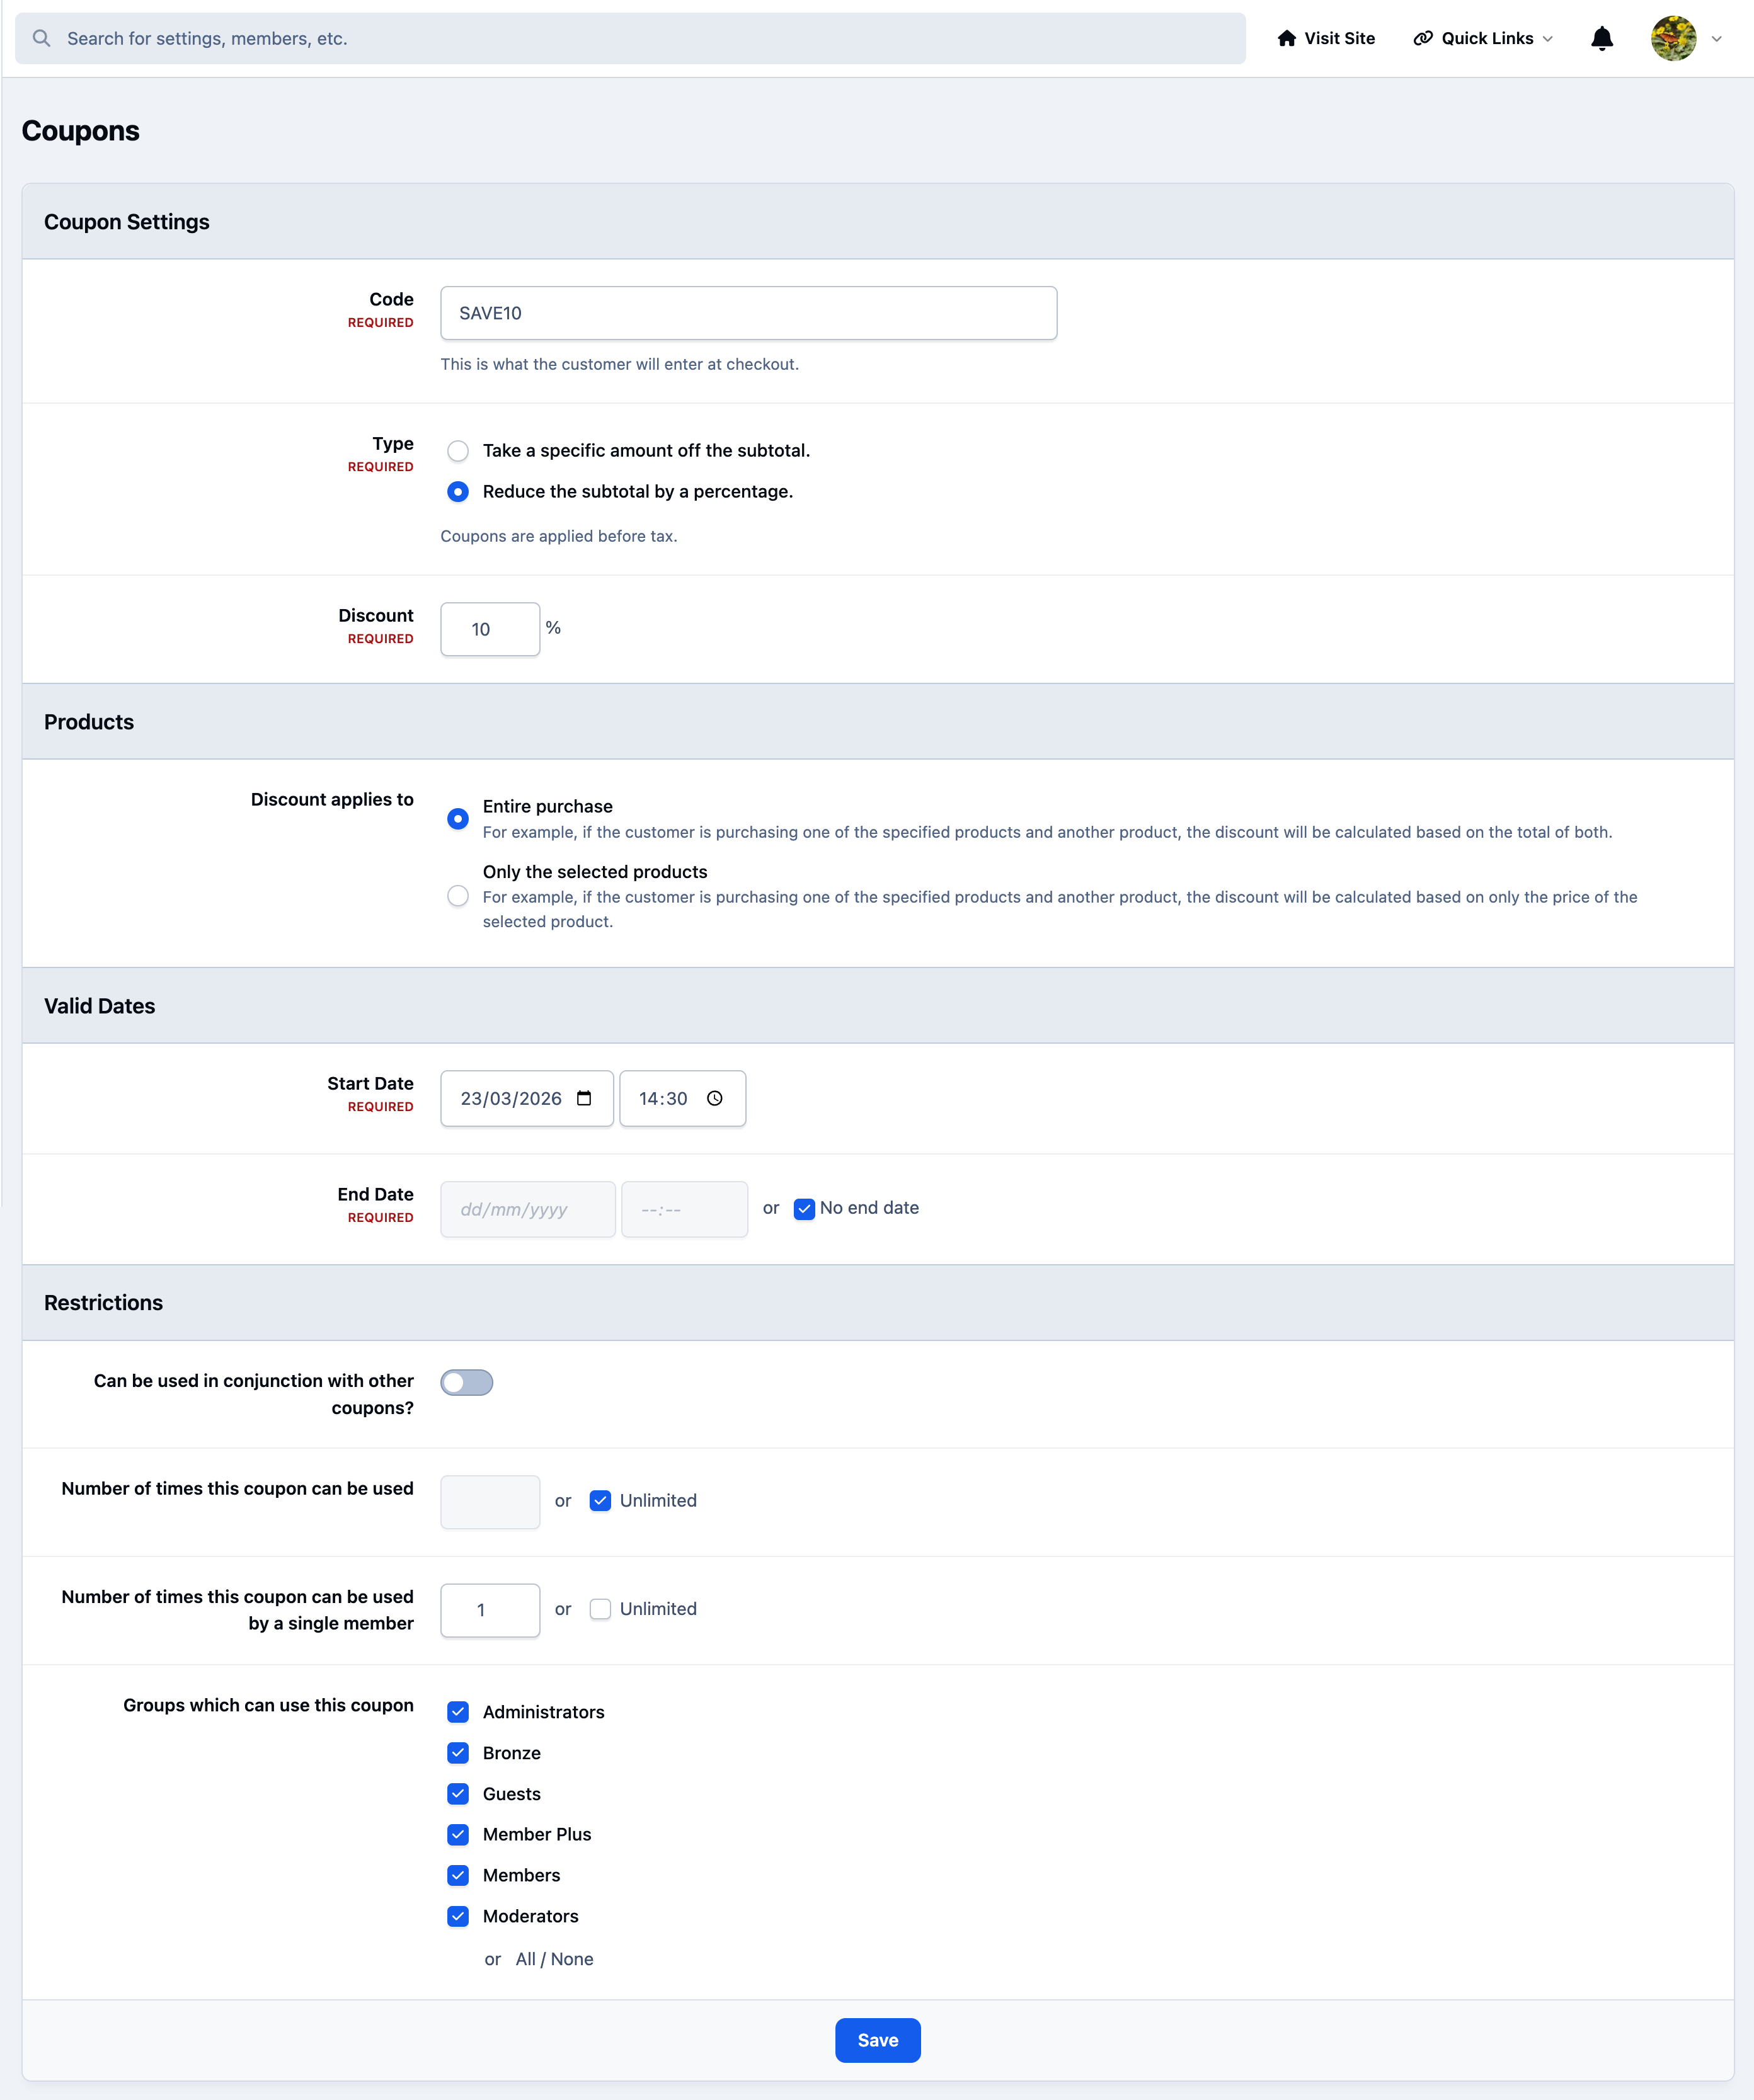Click the link icon beside Quick Links
This screenshot has height=2100, width=1754.
click(1422, 38)
